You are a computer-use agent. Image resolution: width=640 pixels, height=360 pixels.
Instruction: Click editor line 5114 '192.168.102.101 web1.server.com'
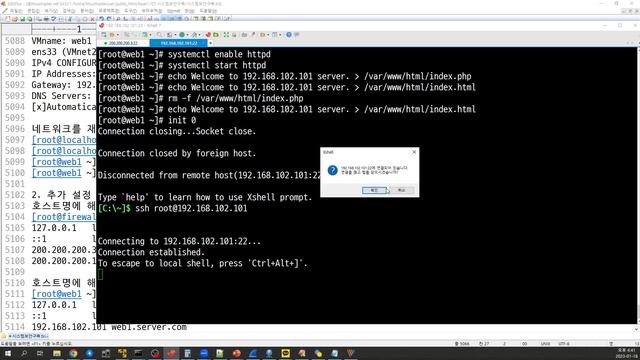109,327
